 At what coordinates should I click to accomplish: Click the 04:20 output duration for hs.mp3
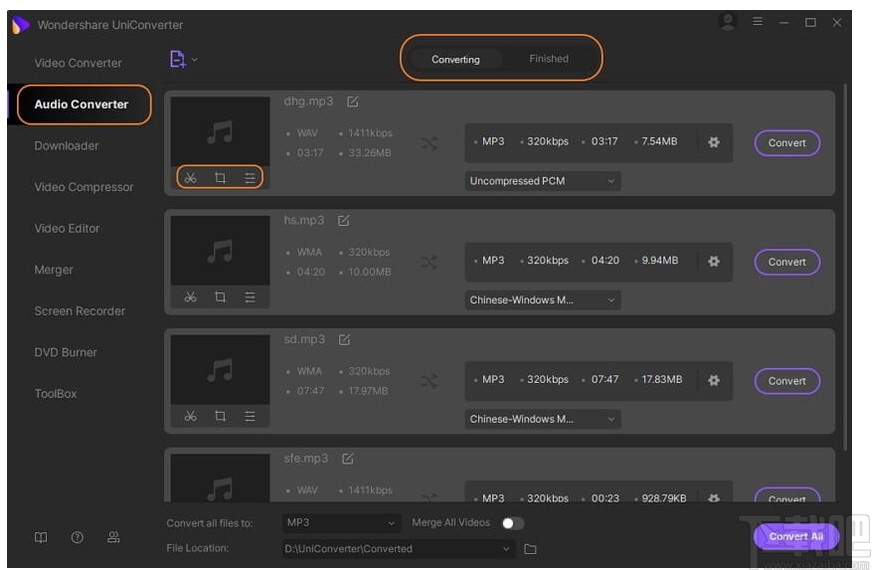pos(605,261)
